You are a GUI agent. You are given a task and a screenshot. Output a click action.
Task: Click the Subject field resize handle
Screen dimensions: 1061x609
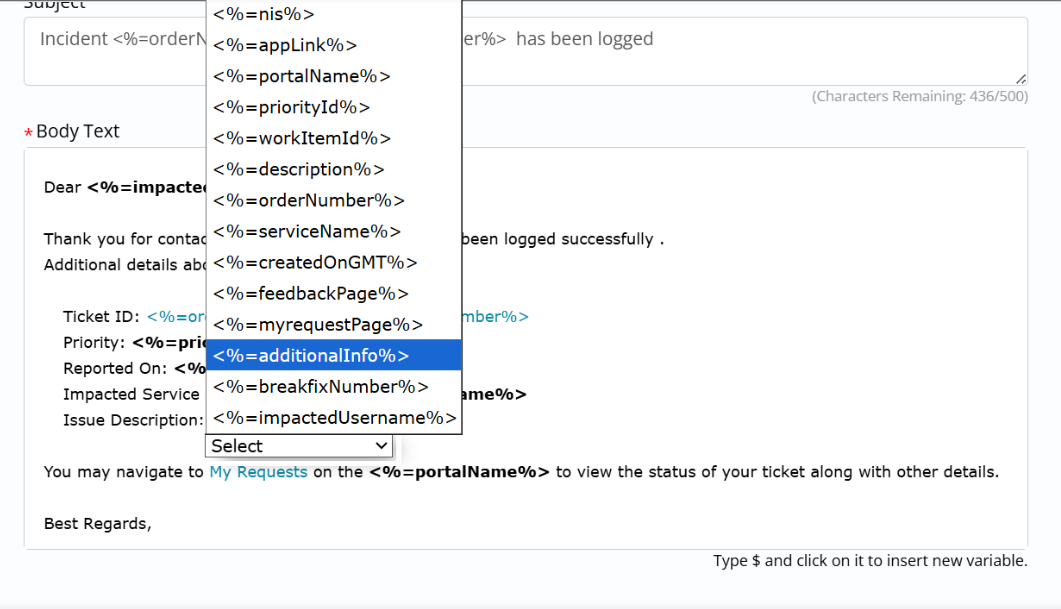click(x=1020, y=78)
